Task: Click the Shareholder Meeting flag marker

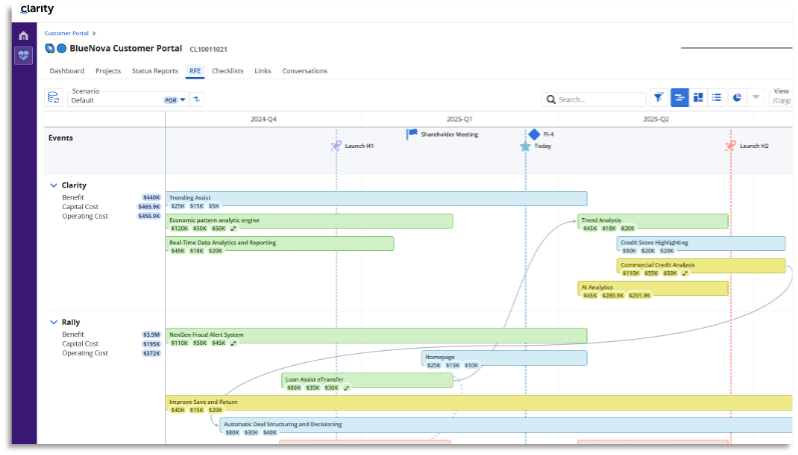Action: 411,134
